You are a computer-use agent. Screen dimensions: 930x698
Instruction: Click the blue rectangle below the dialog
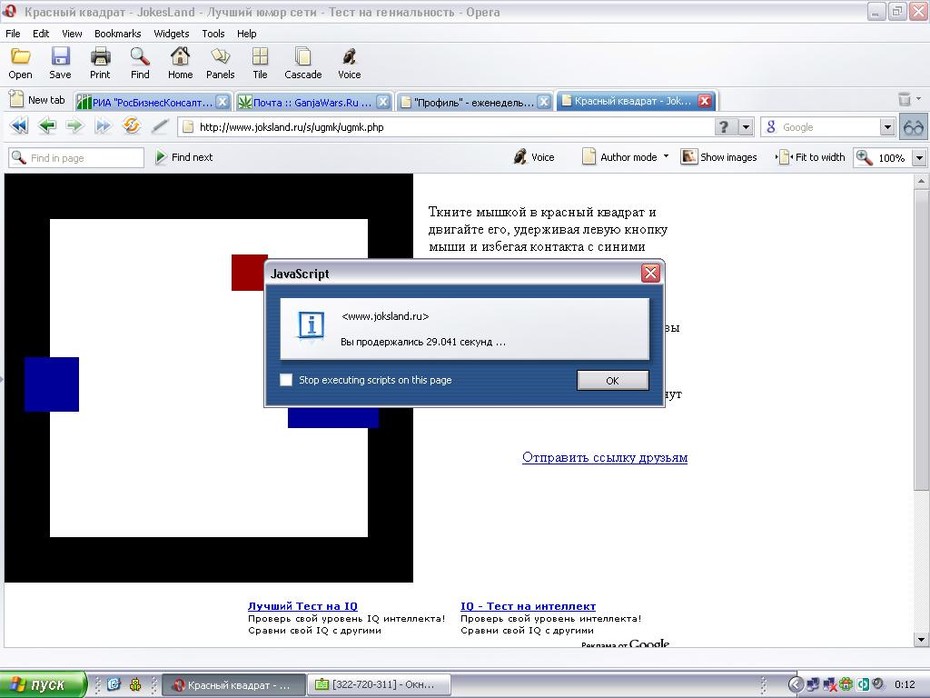(333, 417)
